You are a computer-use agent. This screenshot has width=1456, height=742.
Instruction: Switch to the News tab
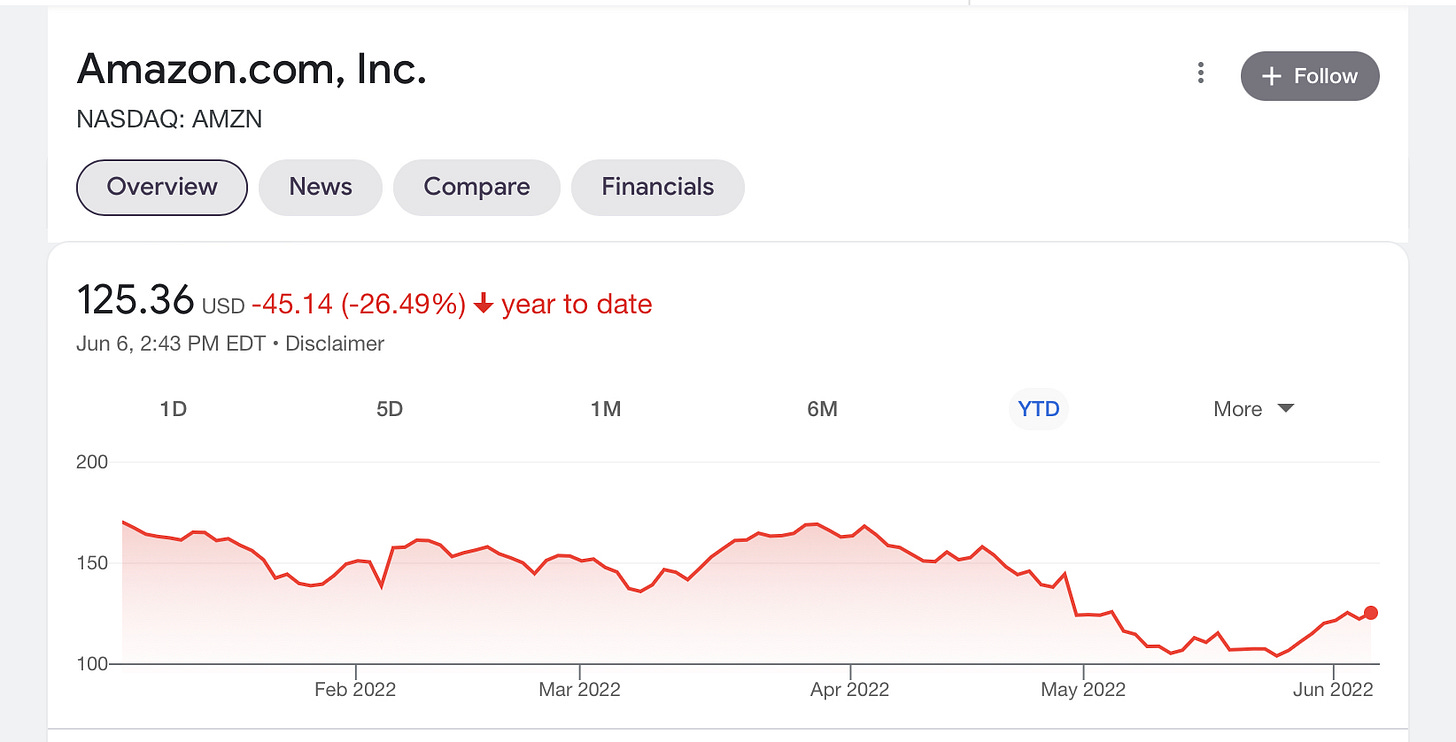pyautogui.click(x=320, y=187)
